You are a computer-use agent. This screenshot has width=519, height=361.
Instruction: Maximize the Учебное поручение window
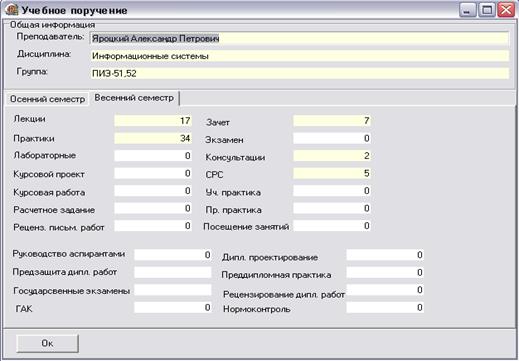click(487, 10)
